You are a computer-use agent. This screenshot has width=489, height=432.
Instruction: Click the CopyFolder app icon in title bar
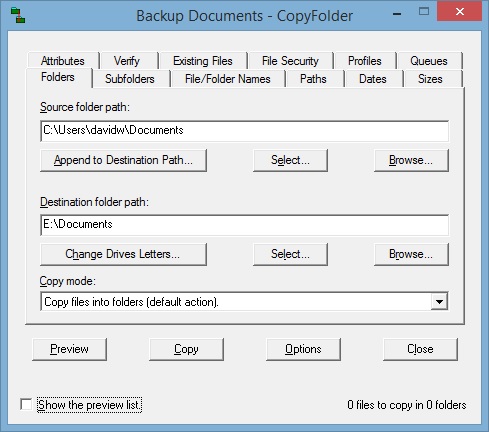[x=18, y=16]
